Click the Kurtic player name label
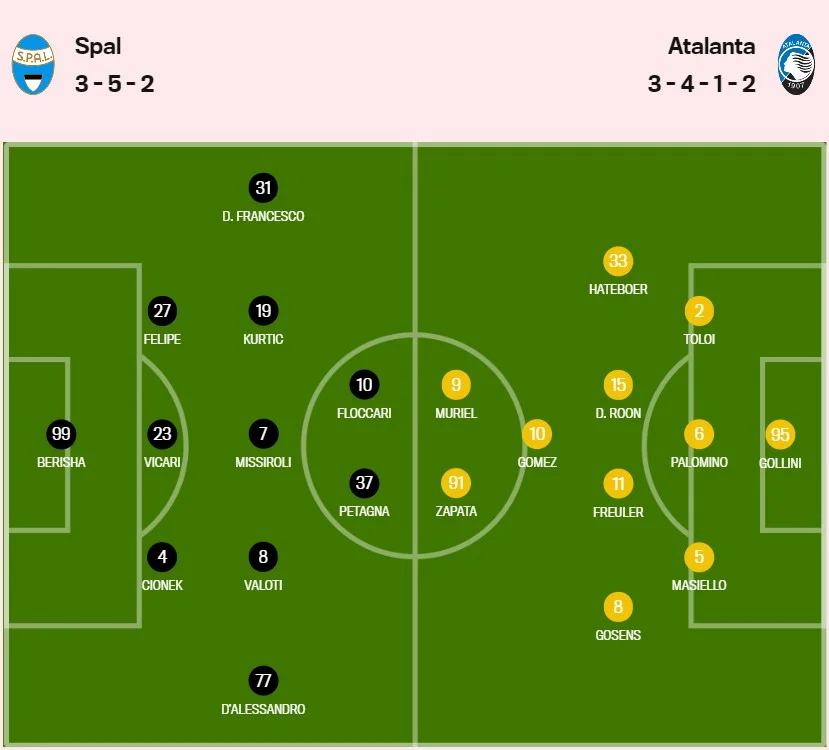Viewport: 829px width, 750px height. 263,339
